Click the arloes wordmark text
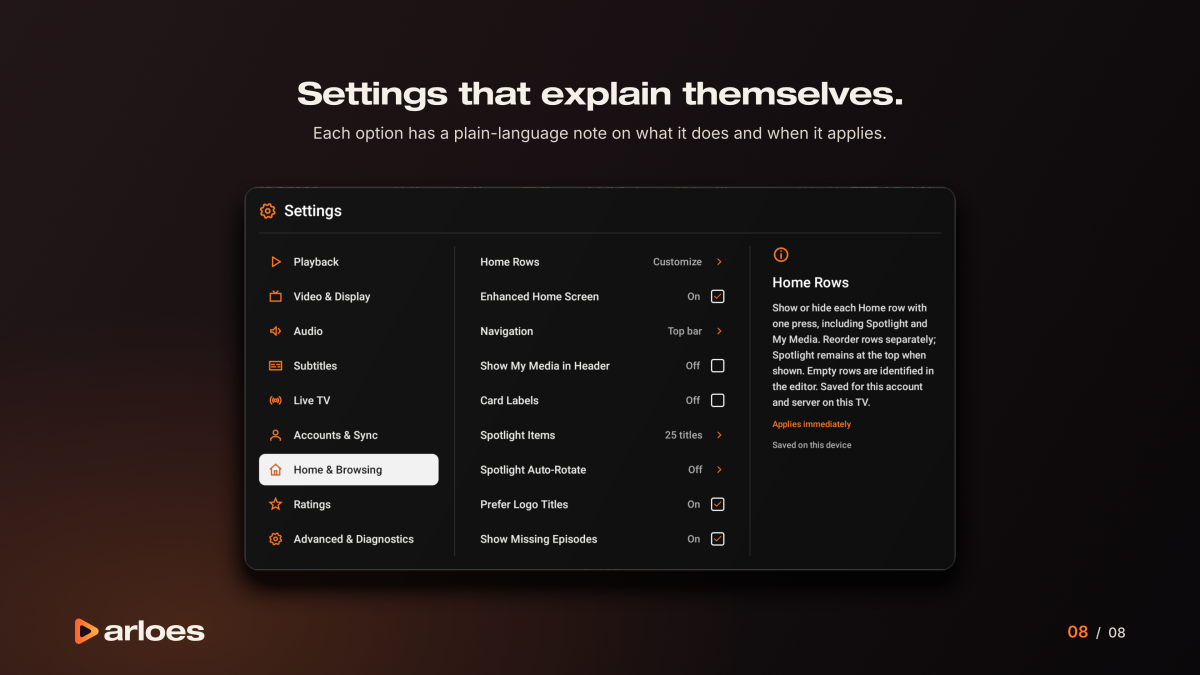The image size is (1200, 675). pyautogui.click(x=154, y=631)
